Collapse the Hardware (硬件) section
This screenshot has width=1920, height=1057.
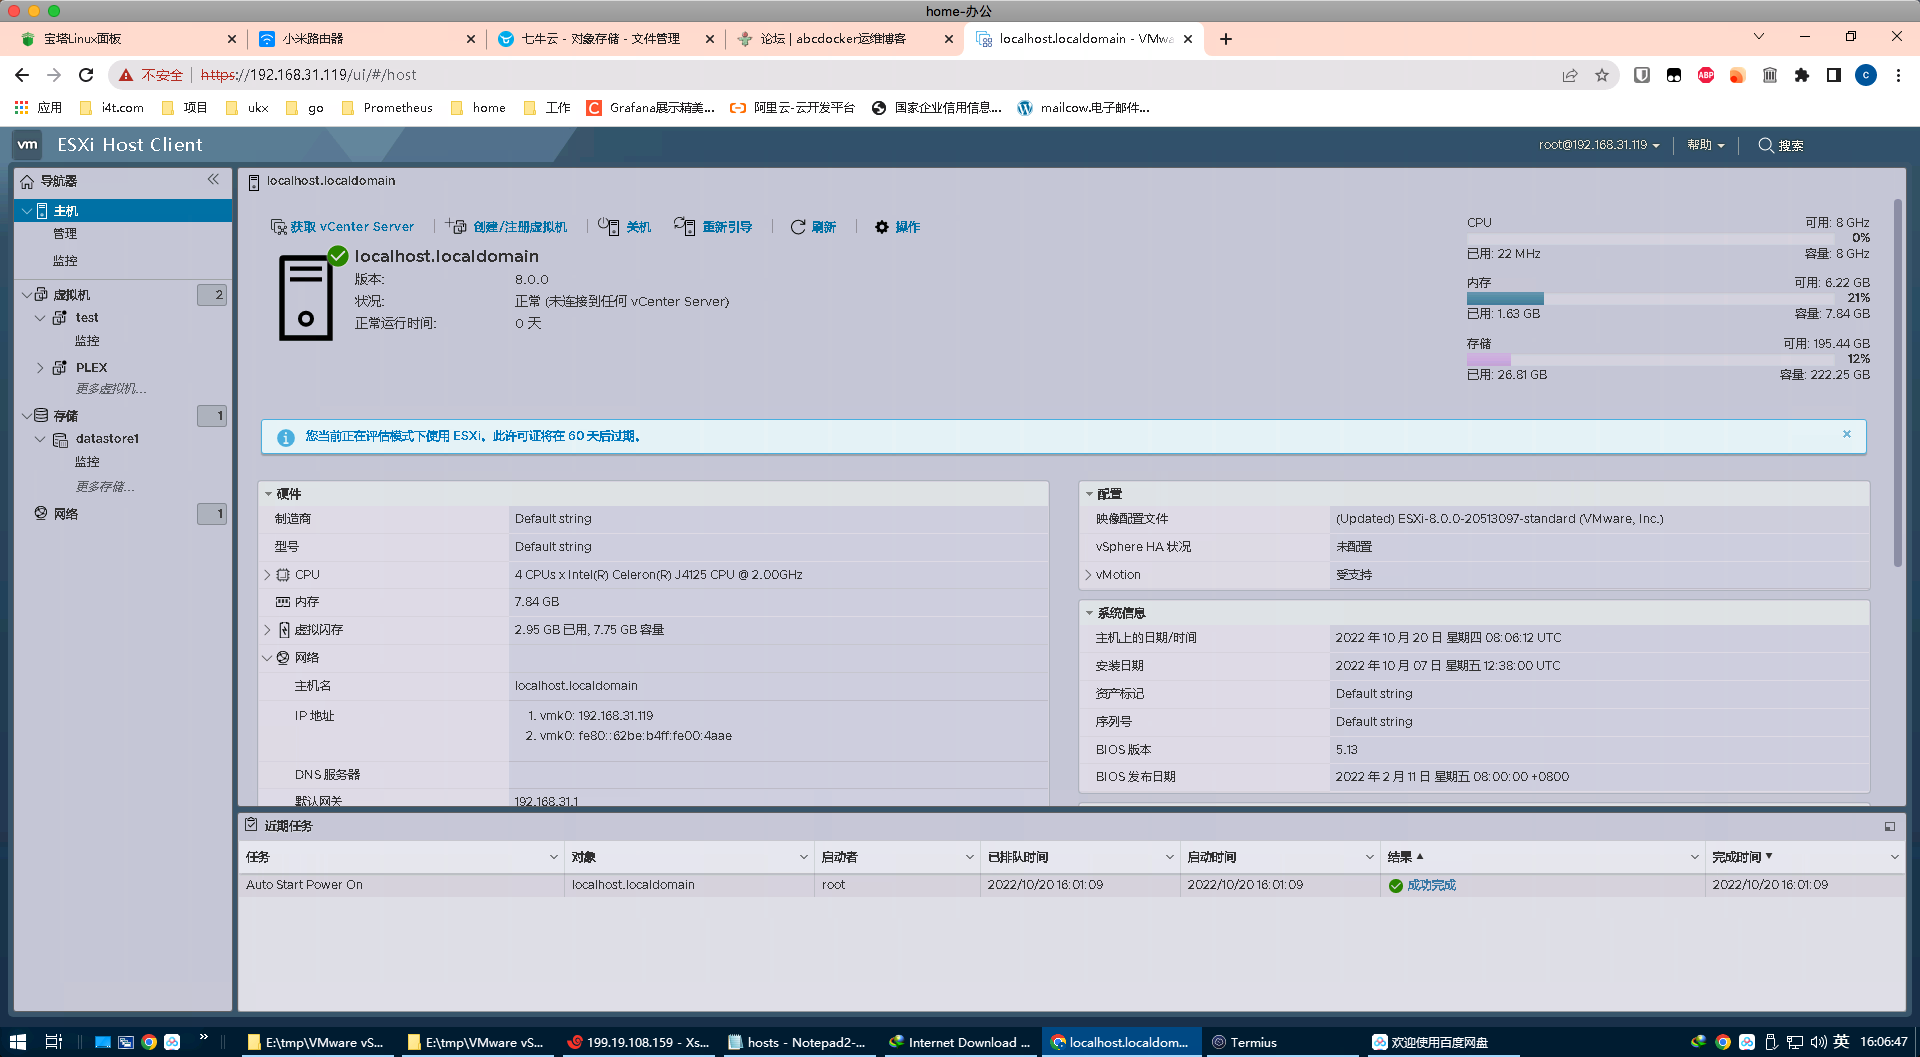tap(269, 494)
